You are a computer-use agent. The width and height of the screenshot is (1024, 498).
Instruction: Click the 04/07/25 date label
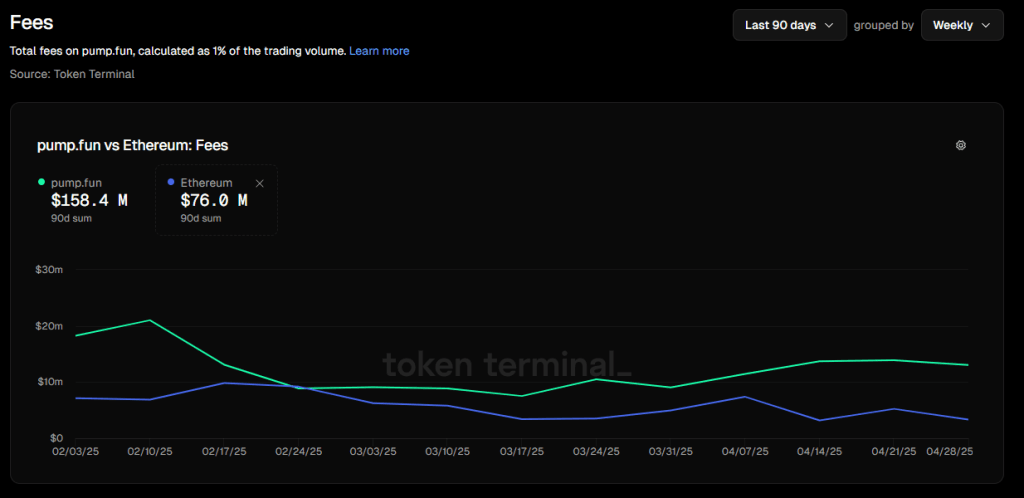[x=745, y=451]
